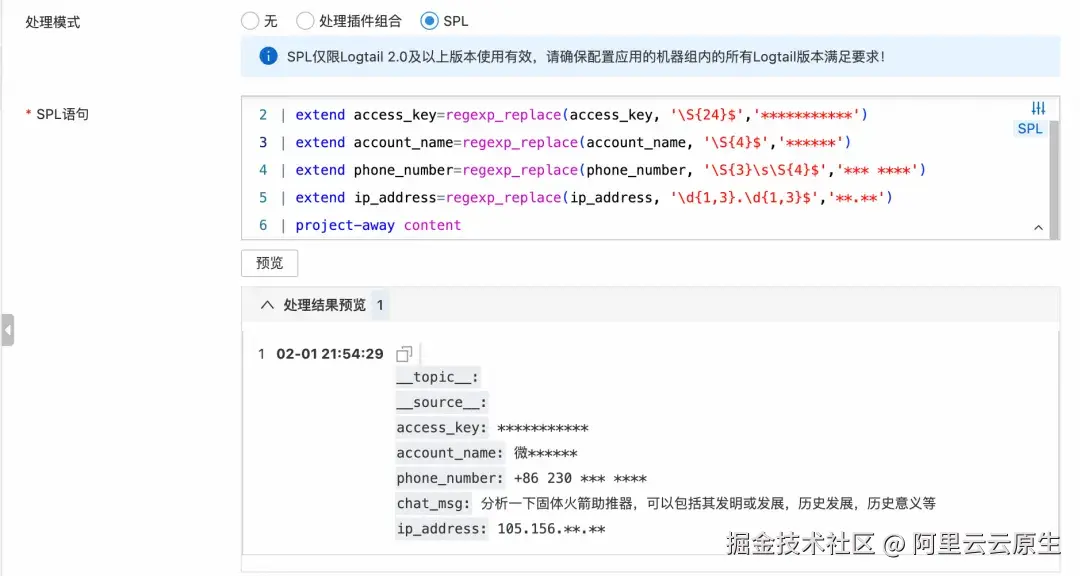
Task: Collapse the SPL editor with its bottom chevron
Action: [x=1039, y=229]
